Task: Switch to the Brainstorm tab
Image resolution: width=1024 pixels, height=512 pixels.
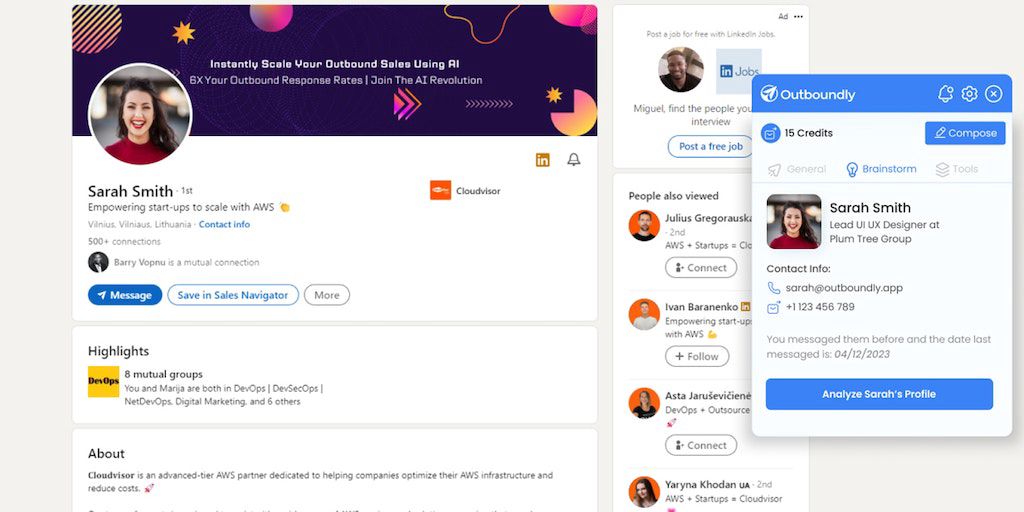Action: (x=881, y=169)
